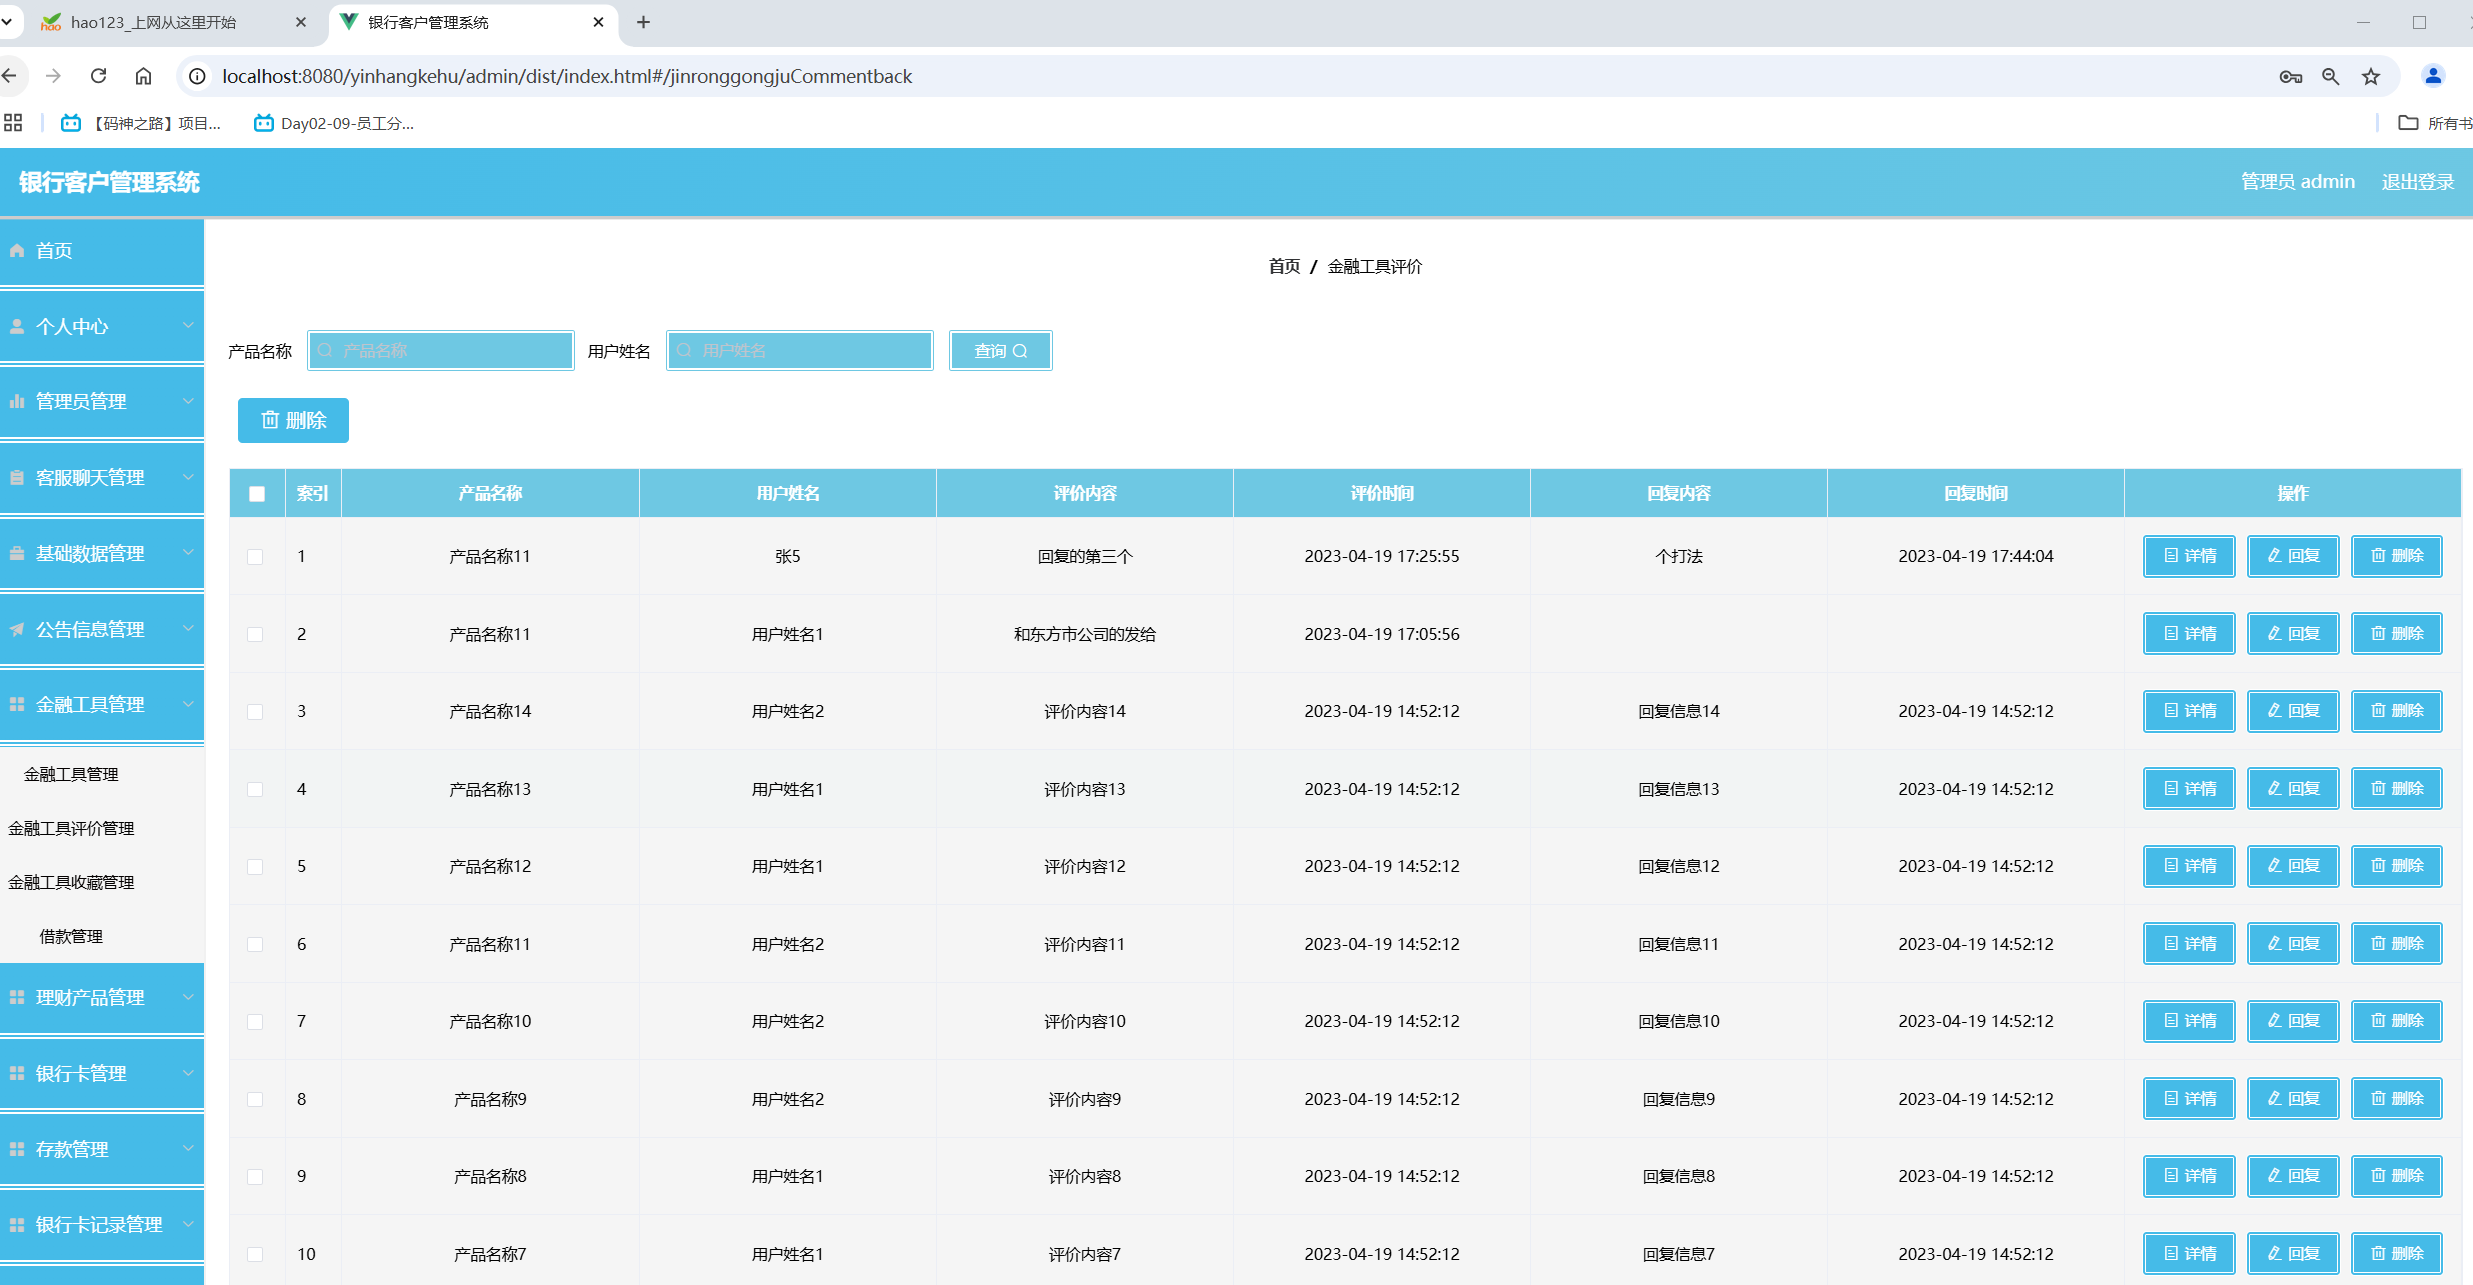Delete row 7 评价内容10
Screen dimensions: 2473x1285
point(2397,1021)
